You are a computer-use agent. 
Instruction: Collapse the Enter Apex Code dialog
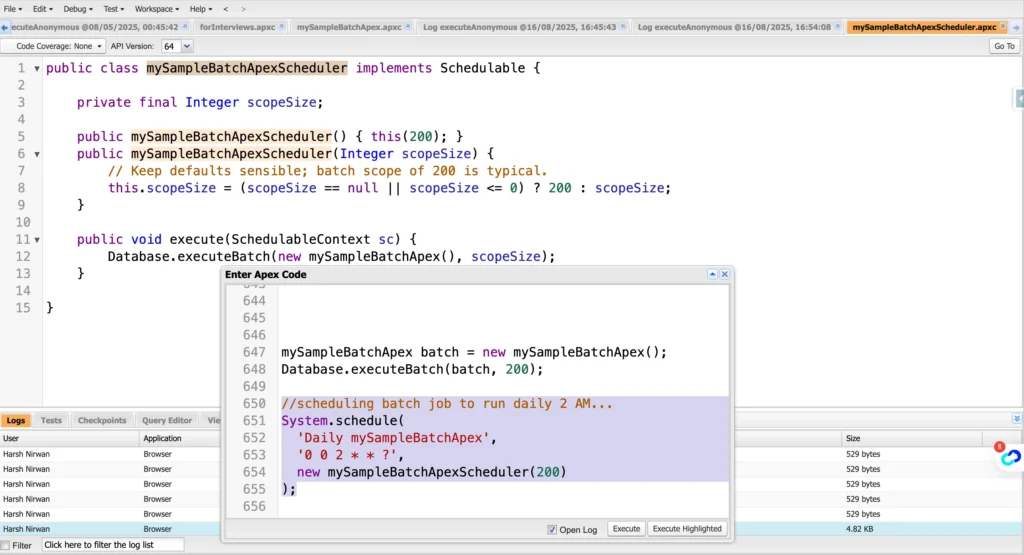[x=712, y=274]
